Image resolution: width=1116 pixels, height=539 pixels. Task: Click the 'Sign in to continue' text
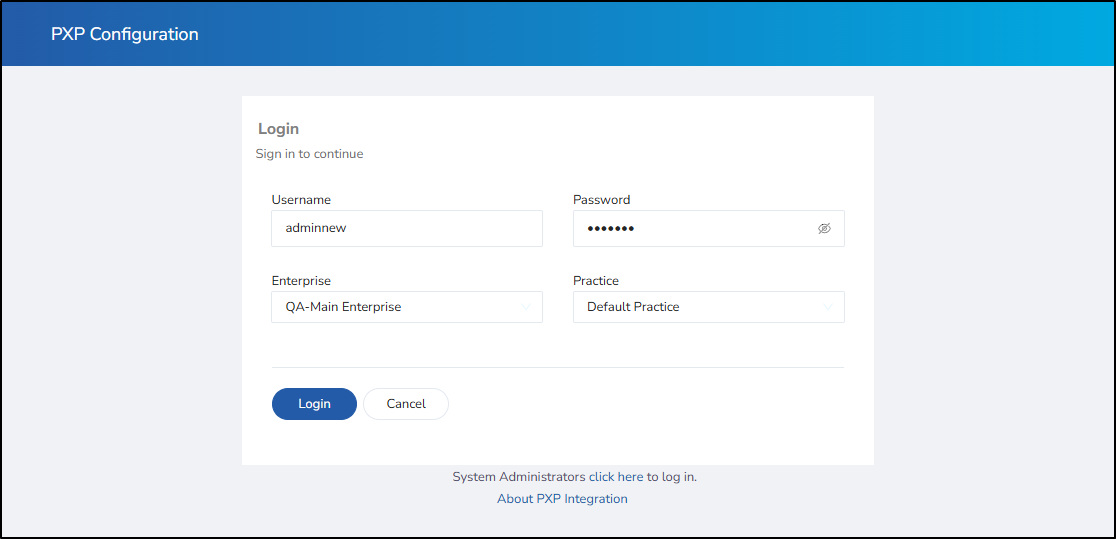[310, 153]
